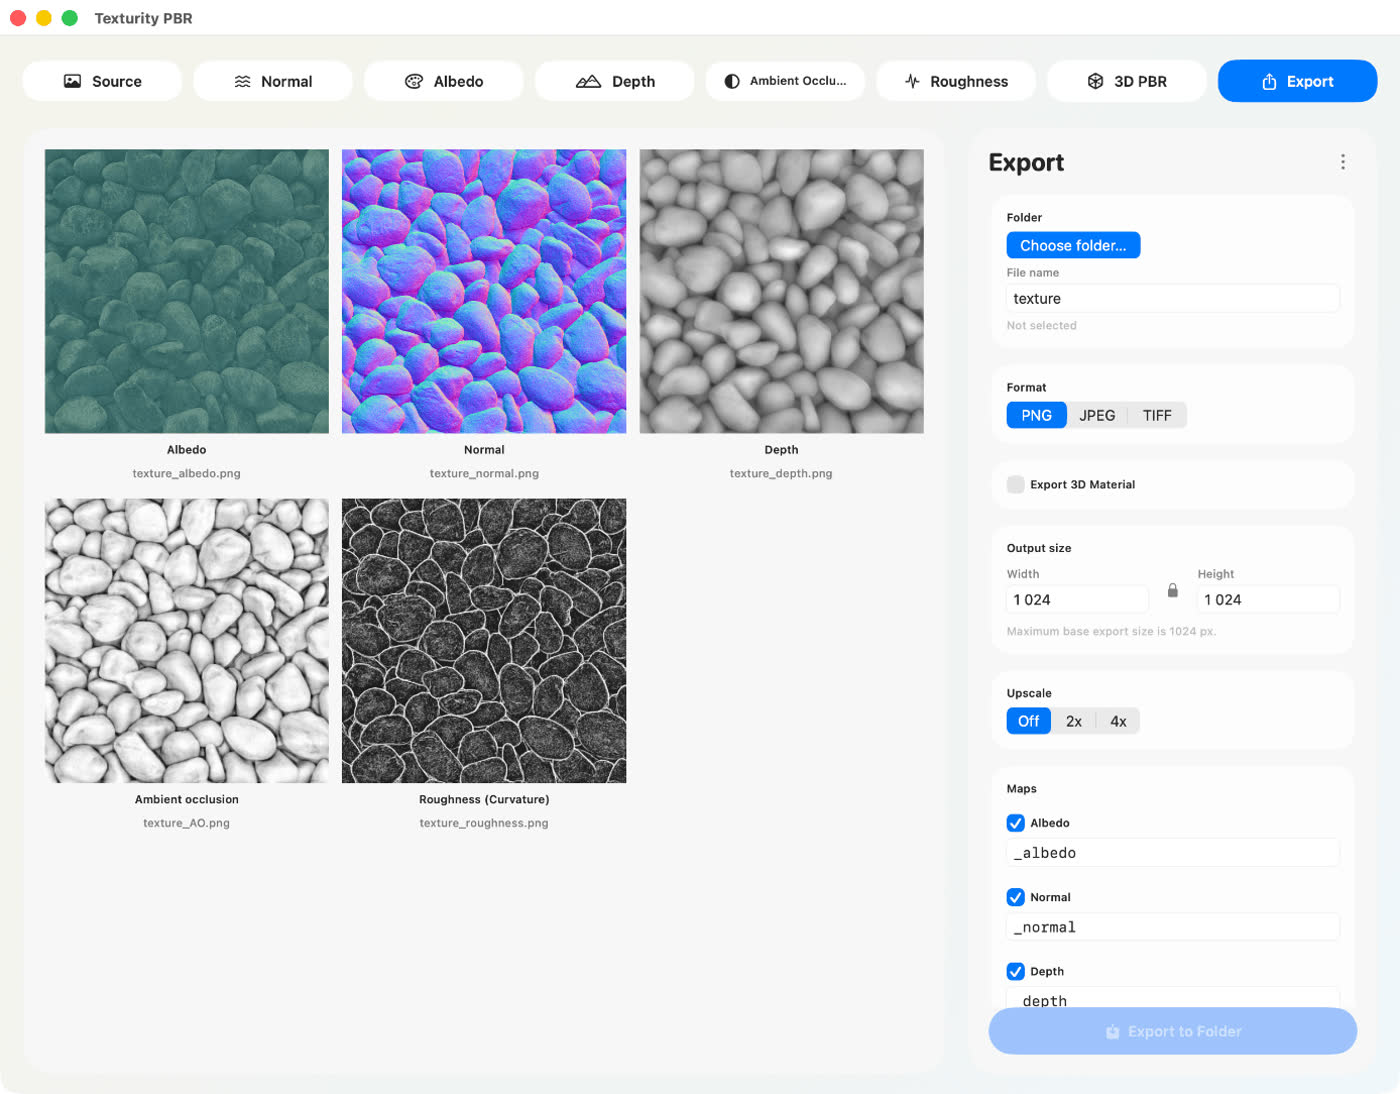This screenshot has height=1094, width=1400.
Task: Click the Height input field
Action: (x=1268, y=599)
